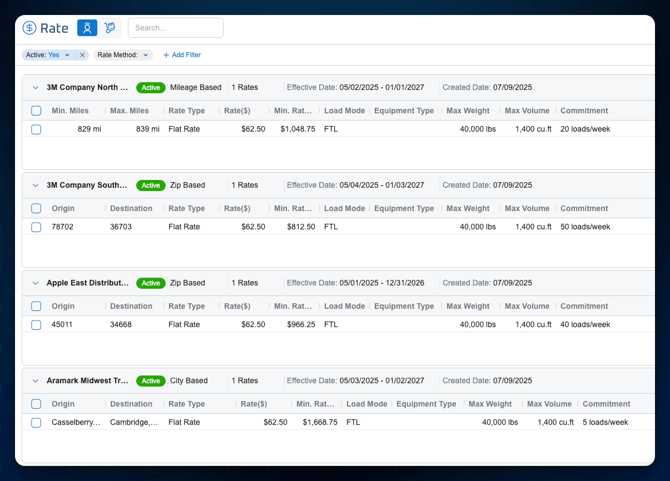The height and width of the screenshot is (481, 670).
Task: Check the 829 mi rate row checkbox
Action: click(36, 129)
